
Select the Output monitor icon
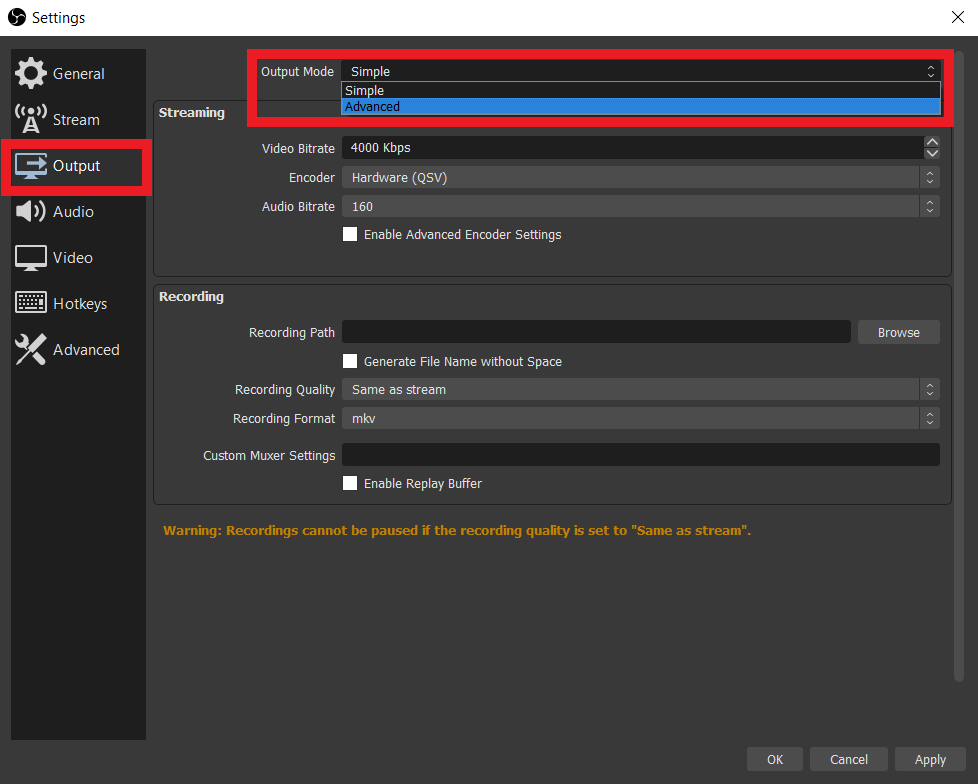click(31, 165)
